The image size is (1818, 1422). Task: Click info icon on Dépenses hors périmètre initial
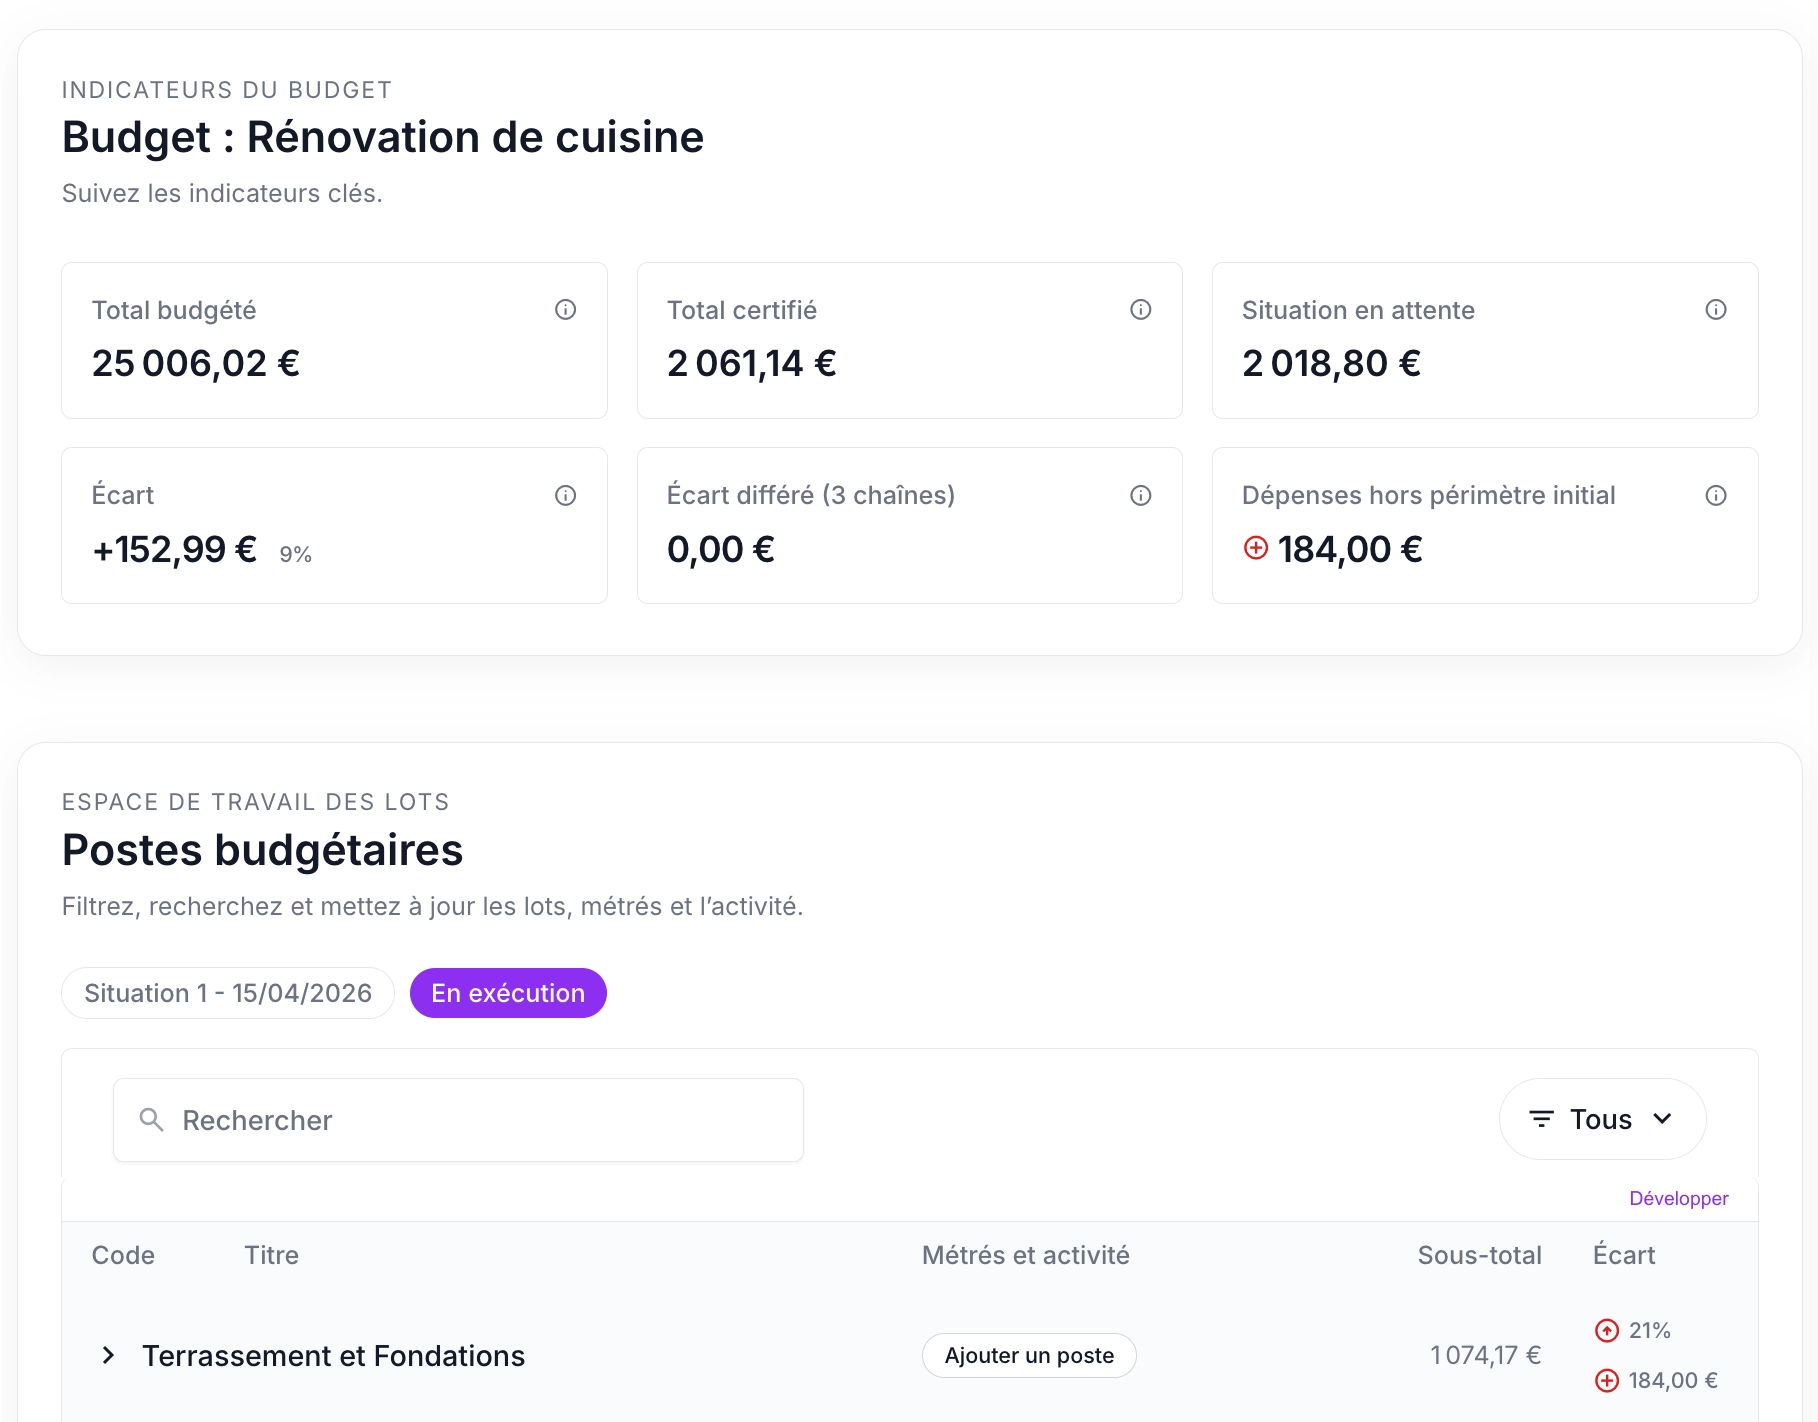[1716, 495]
